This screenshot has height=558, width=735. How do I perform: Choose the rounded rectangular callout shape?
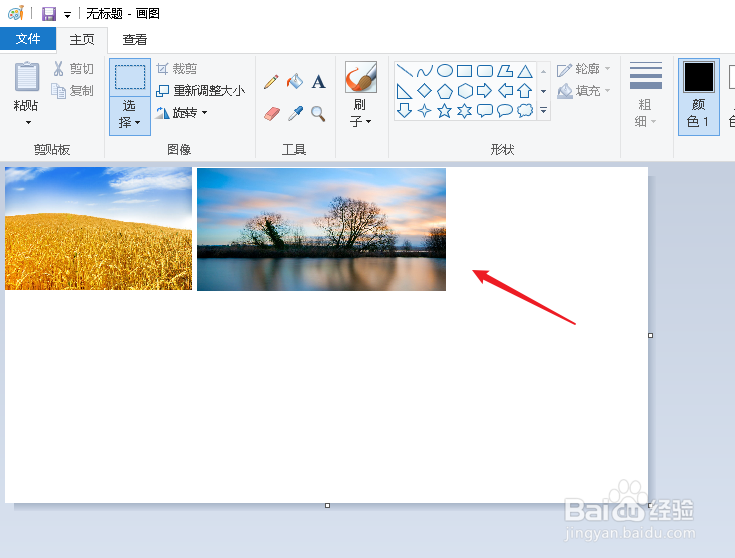485,111
